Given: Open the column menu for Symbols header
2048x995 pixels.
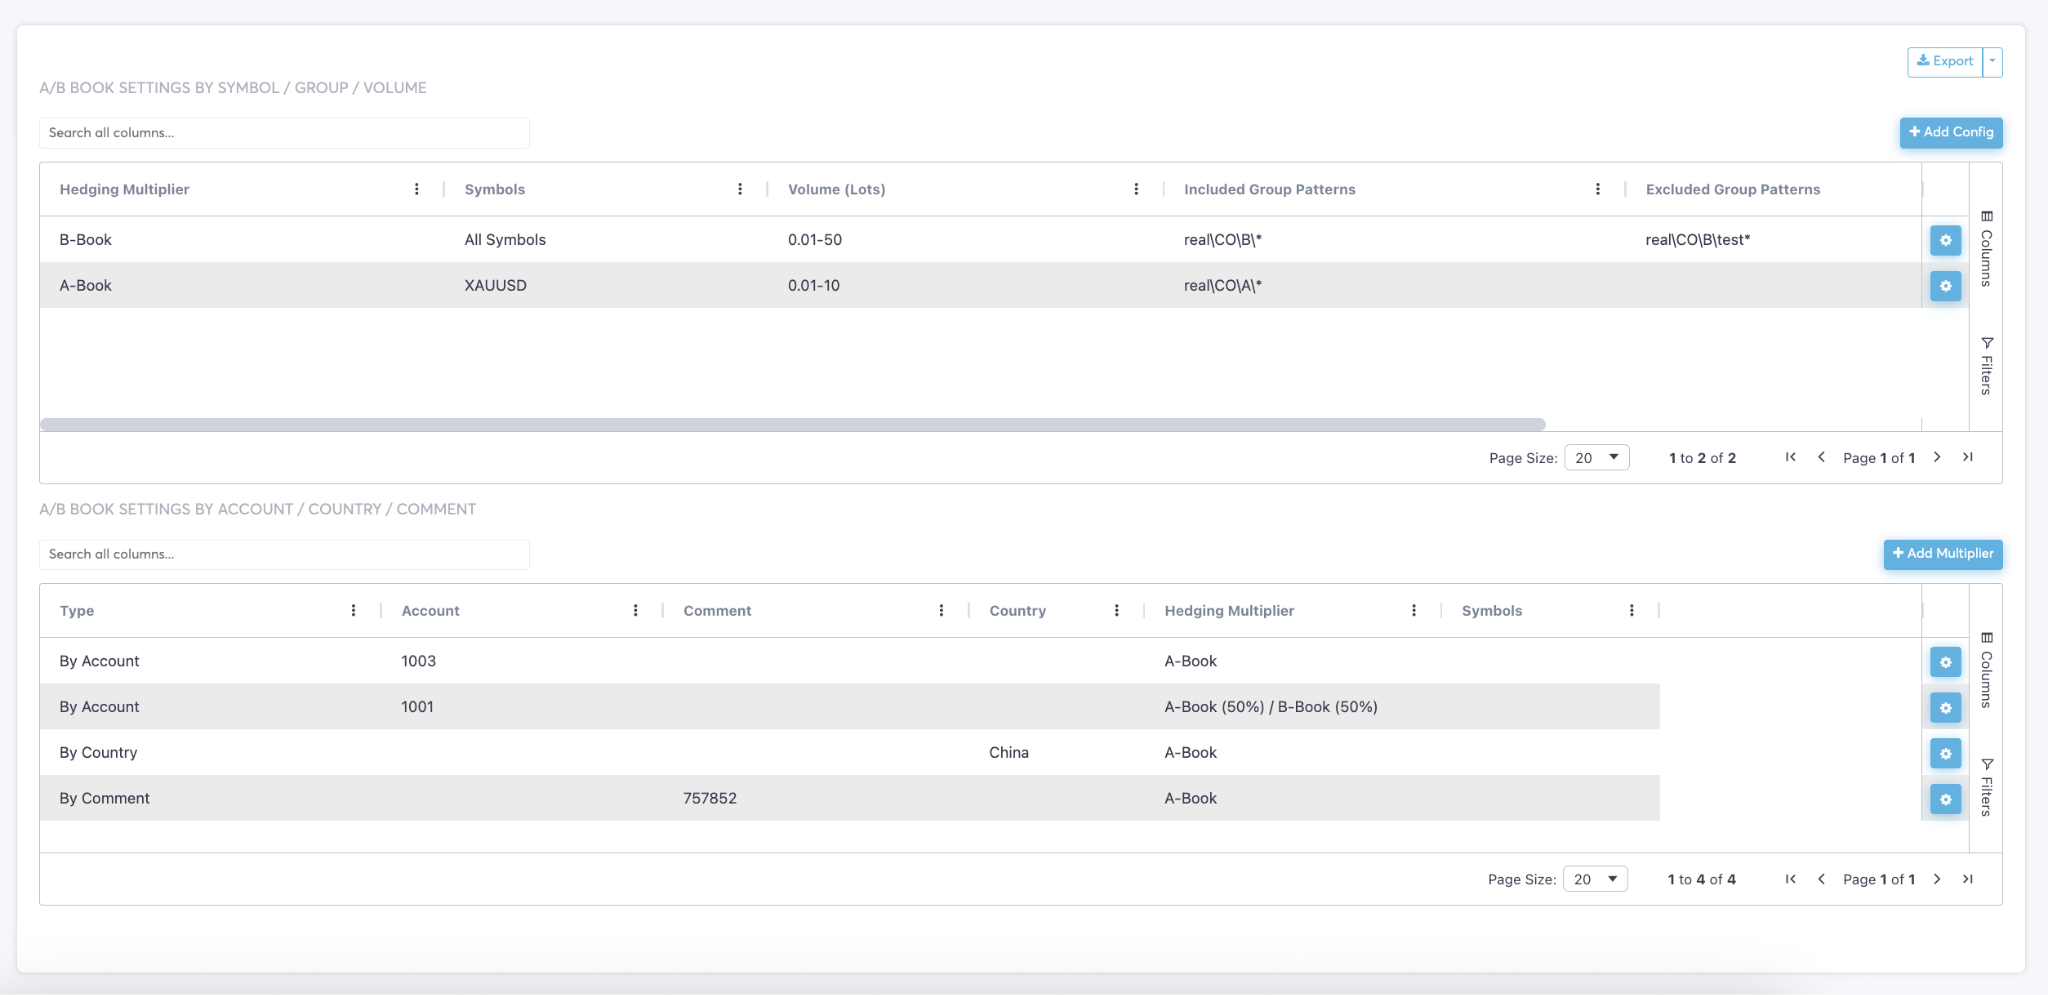Looking at the screenshot, I should click(x=740, y=188).
